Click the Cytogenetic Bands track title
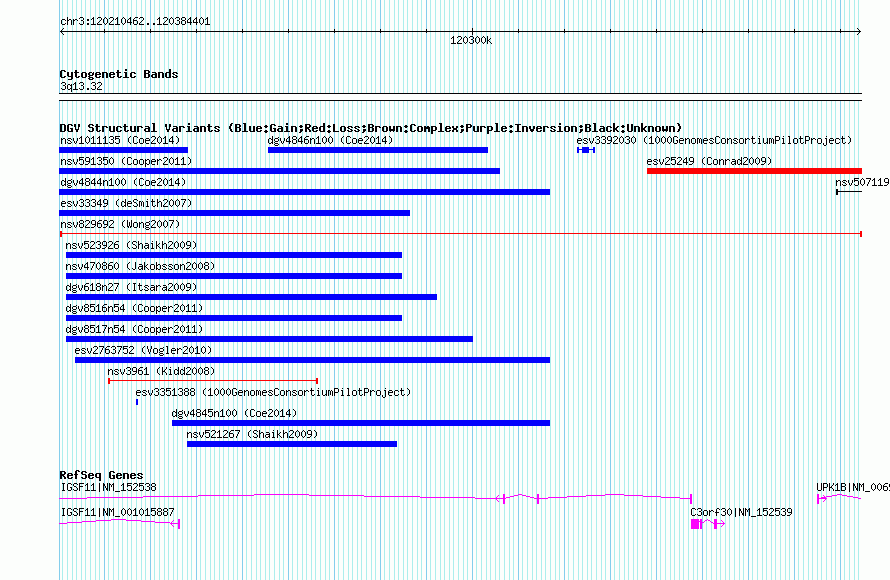This screenshot has height=580, width=890. [x=119, y=74]
